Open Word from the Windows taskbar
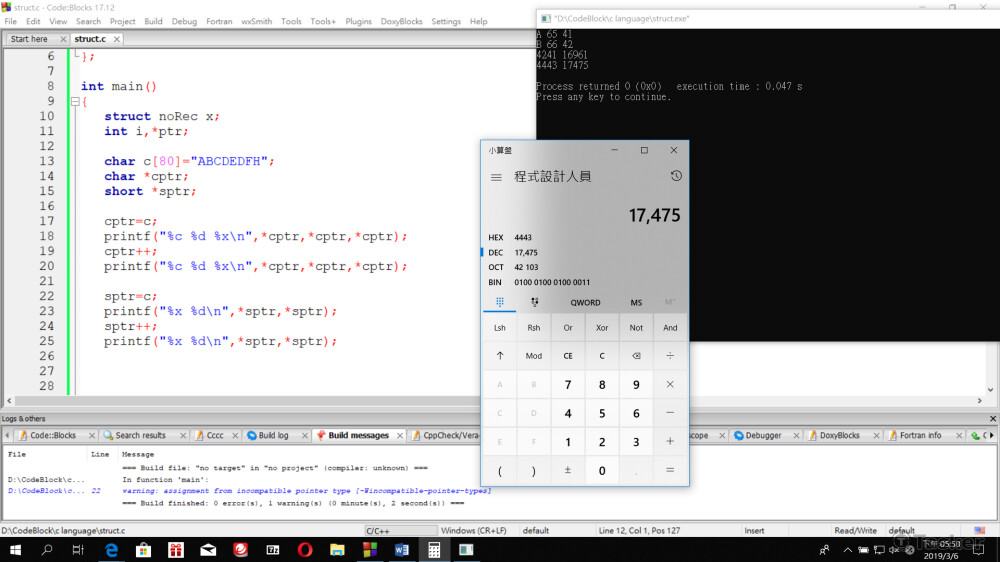Image resolution: width=1000 pixels, height=562 pixels. tap(402, 549)
